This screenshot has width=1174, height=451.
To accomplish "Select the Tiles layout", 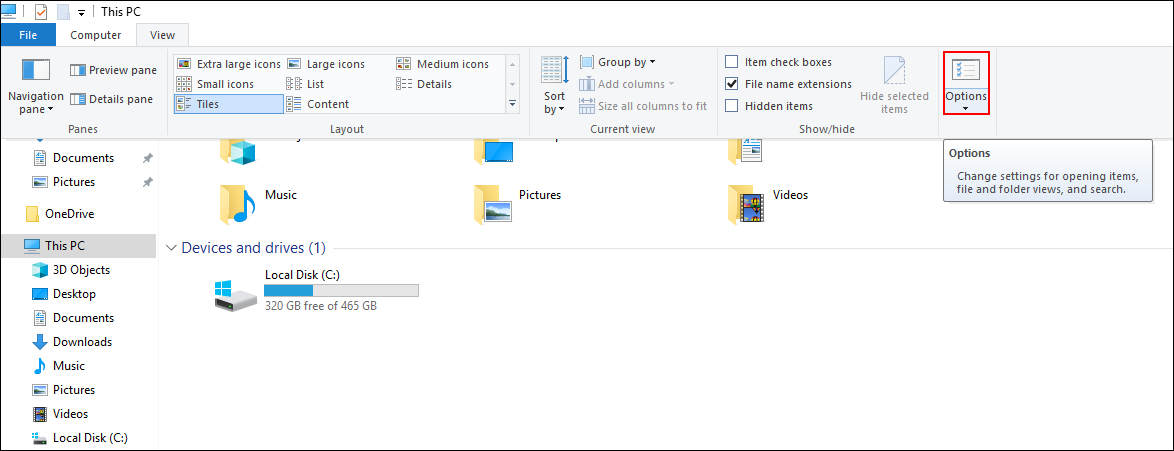I will coord(228,104).
